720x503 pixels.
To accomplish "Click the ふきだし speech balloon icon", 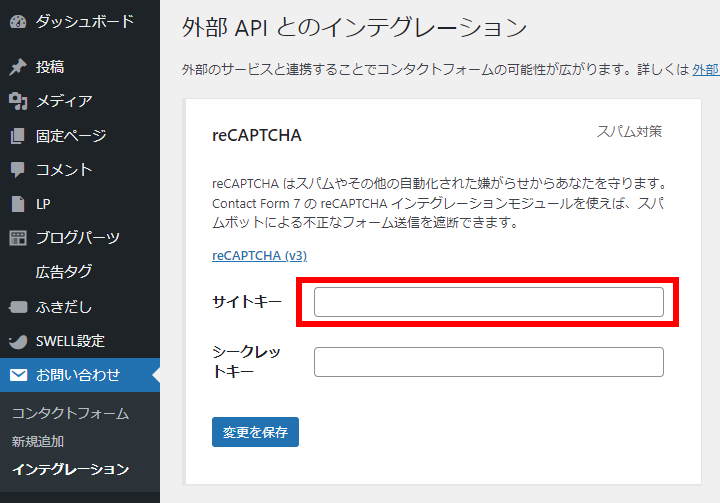I will coord(18,307).
